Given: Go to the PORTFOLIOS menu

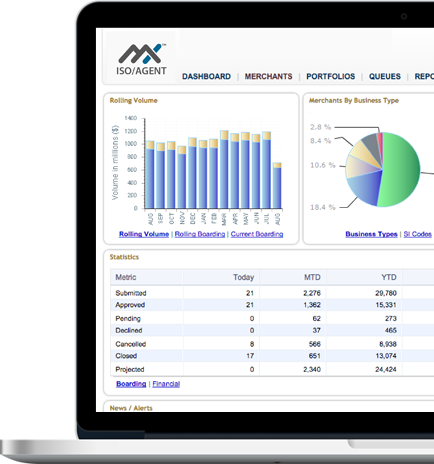Looking at the screenshot, I should coord(331,76).
